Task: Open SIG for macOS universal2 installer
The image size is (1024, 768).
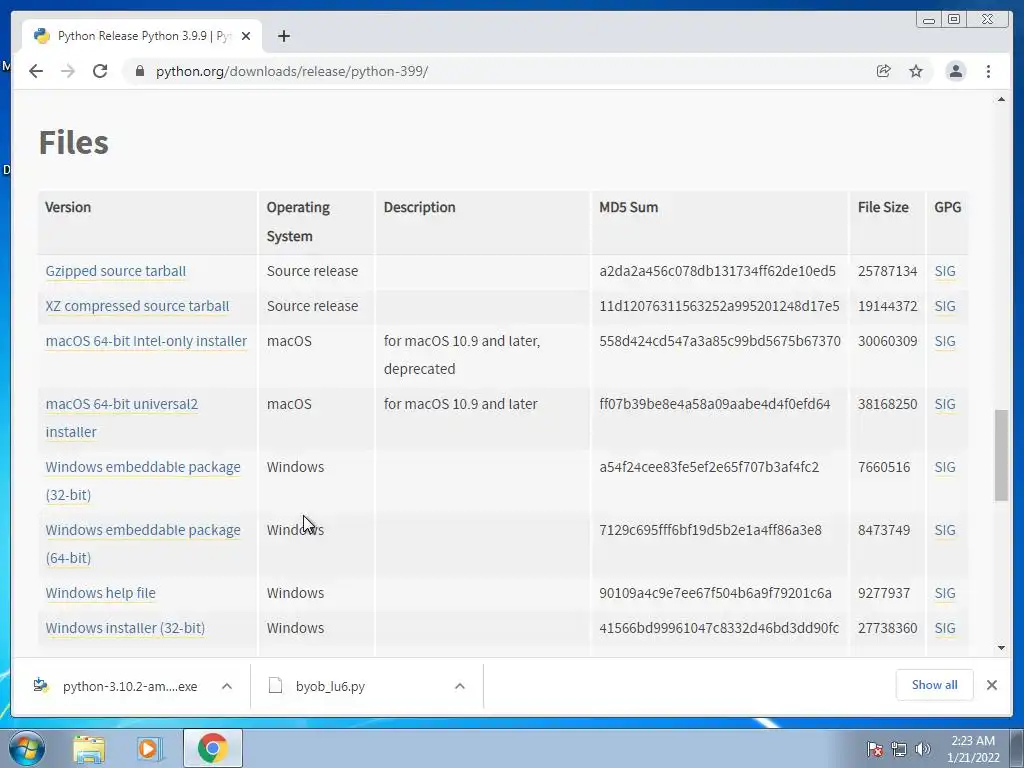Action: coord(945,404)
